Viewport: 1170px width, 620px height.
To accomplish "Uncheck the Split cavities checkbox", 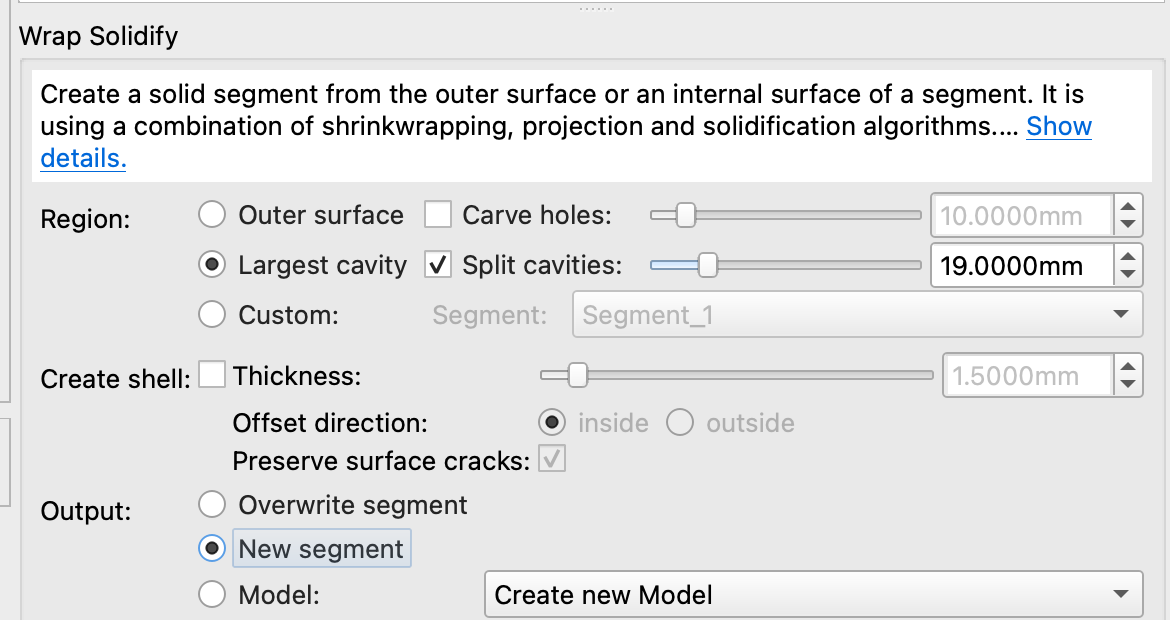I will tap(438, 265).
